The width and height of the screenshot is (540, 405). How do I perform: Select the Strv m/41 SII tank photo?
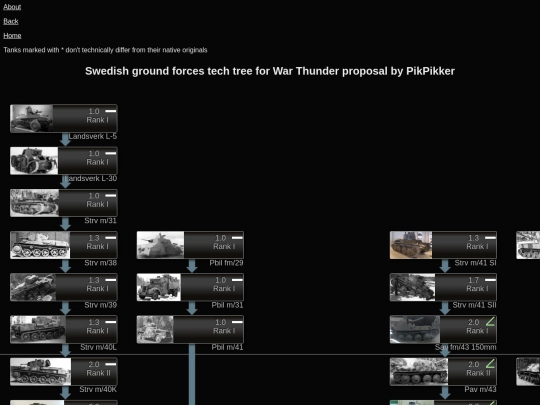[x=413, y=287]
